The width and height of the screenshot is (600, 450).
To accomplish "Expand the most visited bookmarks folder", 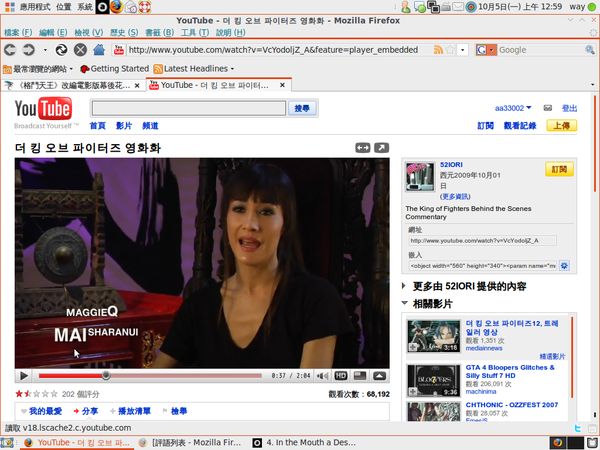I will [x=38, y=69].
